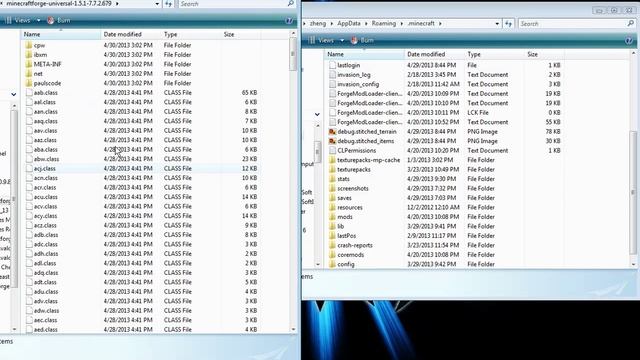Select the texturepacks-mp-cache folder icon
The width and height of the screenshot is (640, 360).
tap(332, 160)
